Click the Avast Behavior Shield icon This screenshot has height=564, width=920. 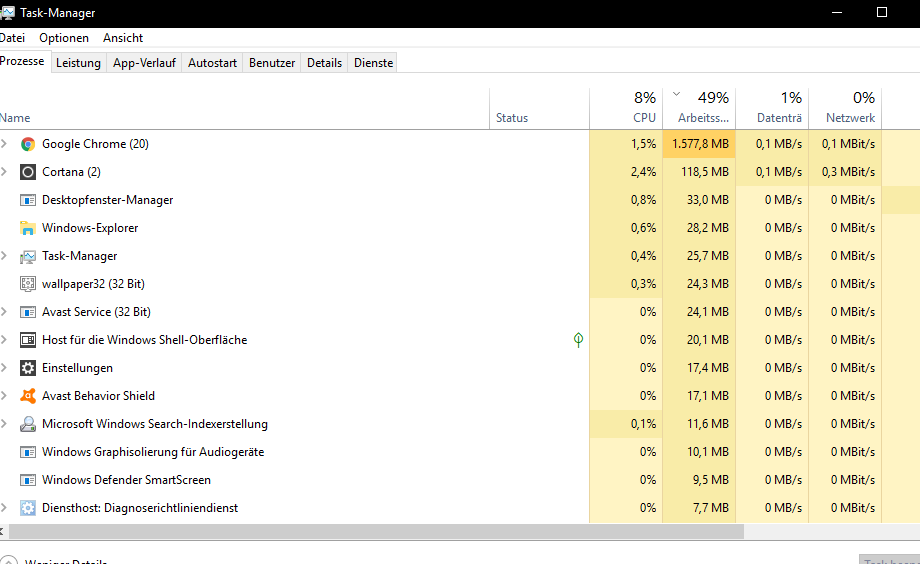[28, 396]
